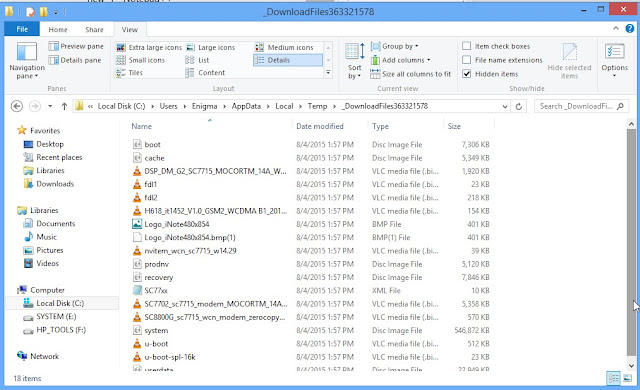
Task: Select the Logo_iNote480x854 BMP file
Action: click(177, 224)
